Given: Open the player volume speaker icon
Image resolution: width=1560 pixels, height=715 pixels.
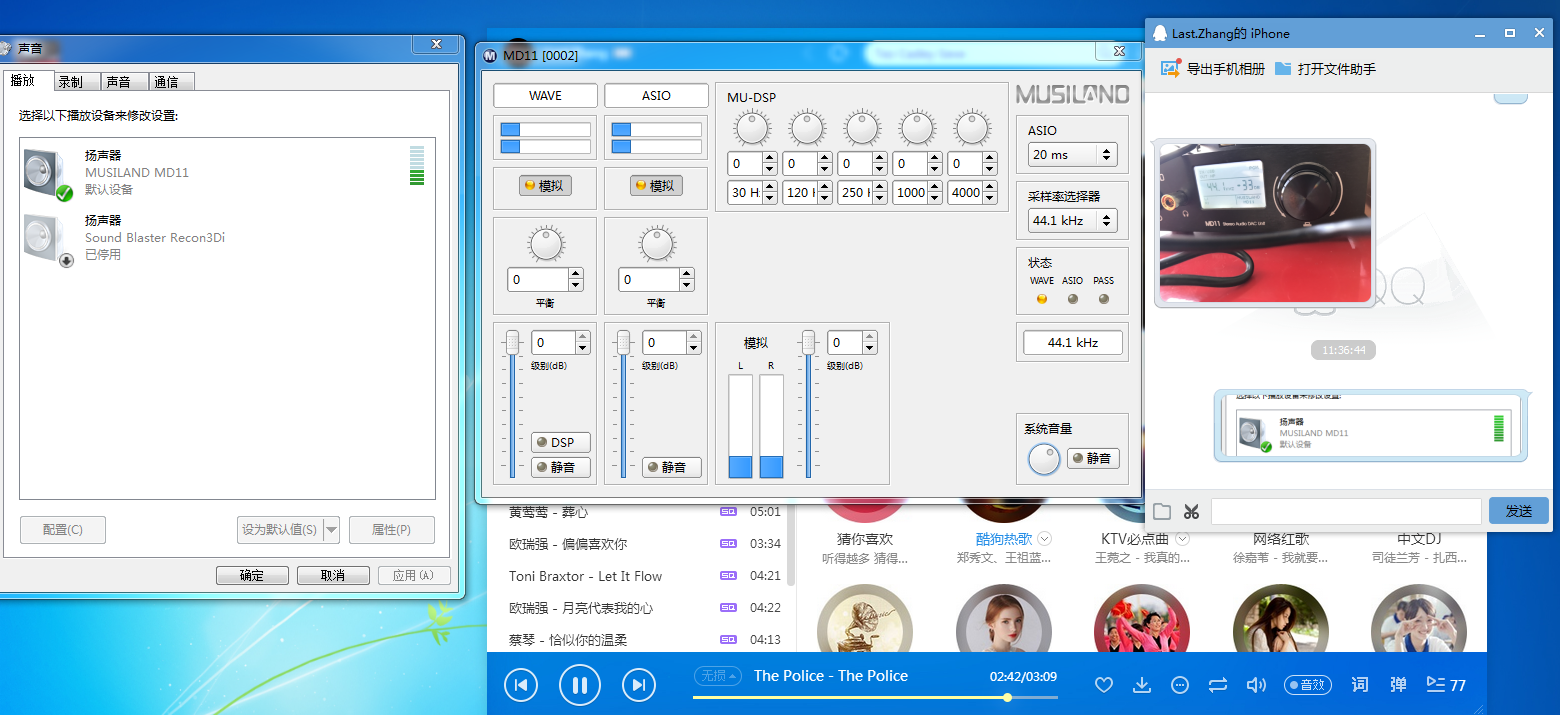Looking at the screenshot, I should click(1256, 685).
